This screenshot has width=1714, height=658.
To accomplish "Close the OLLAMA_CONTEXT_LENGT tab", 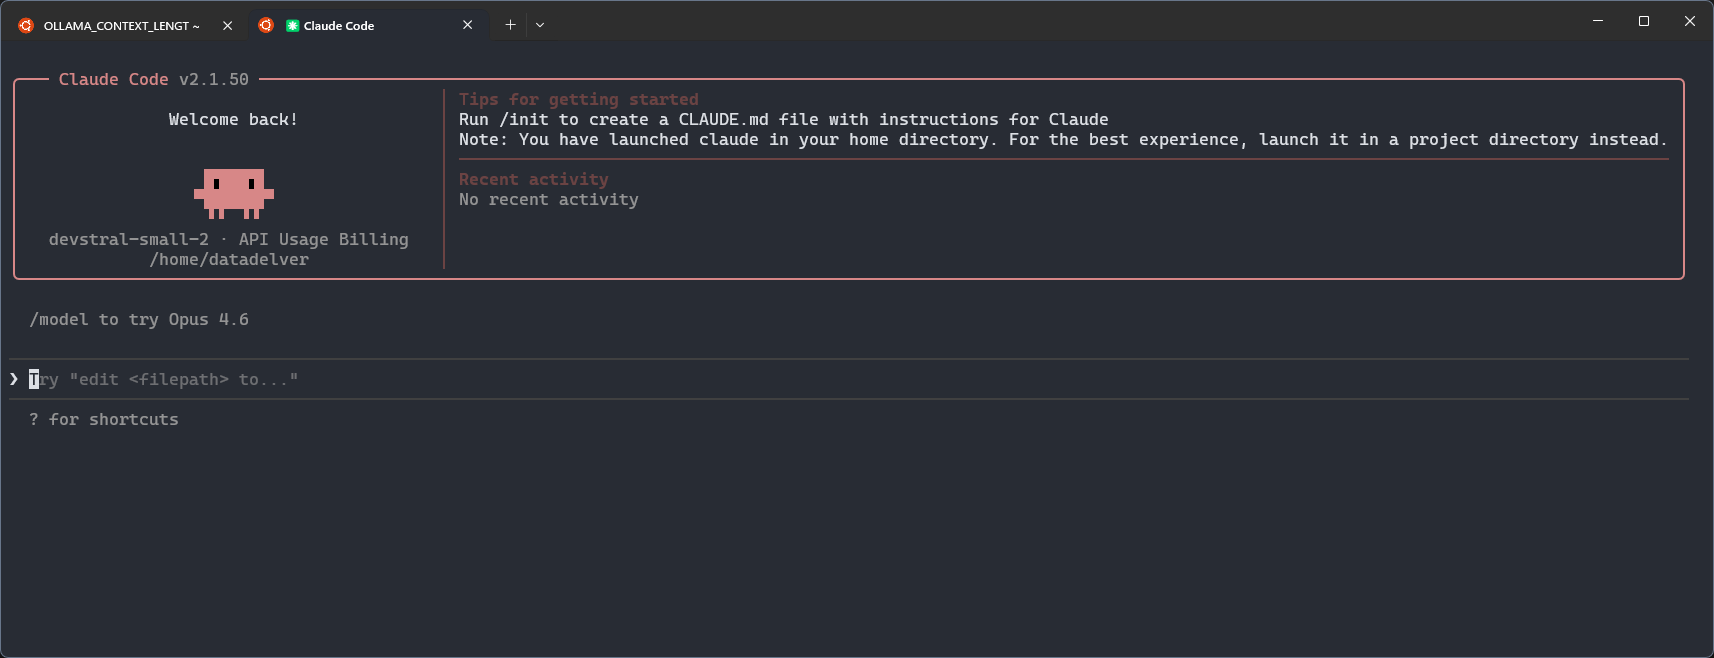I will (227, 25).
